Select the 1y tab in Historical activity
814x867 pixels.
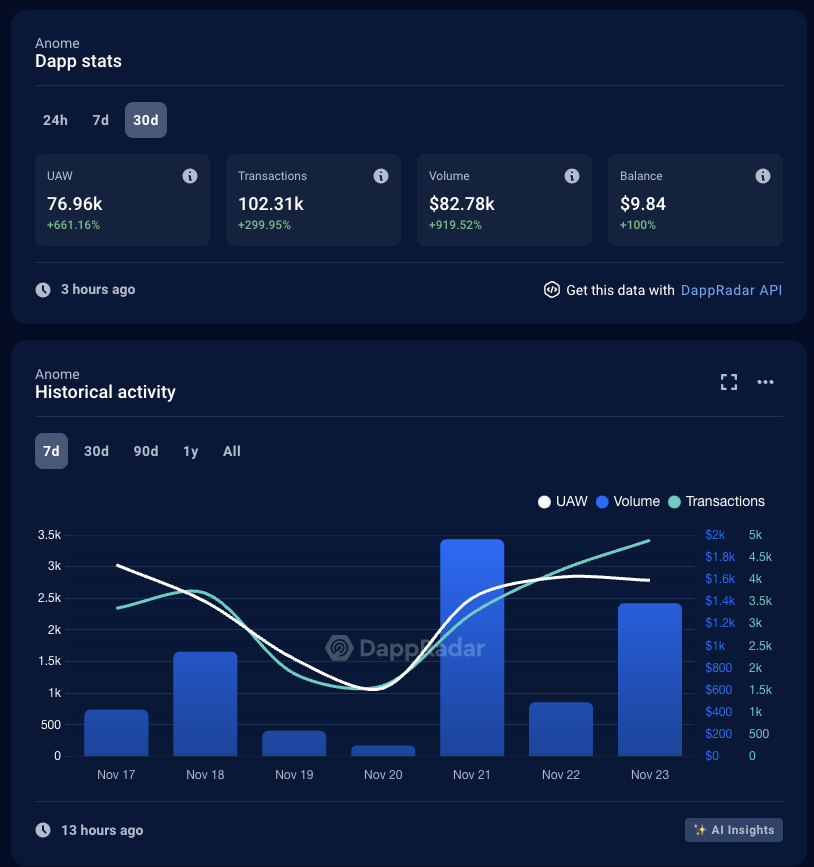click(x=190, y=451)
